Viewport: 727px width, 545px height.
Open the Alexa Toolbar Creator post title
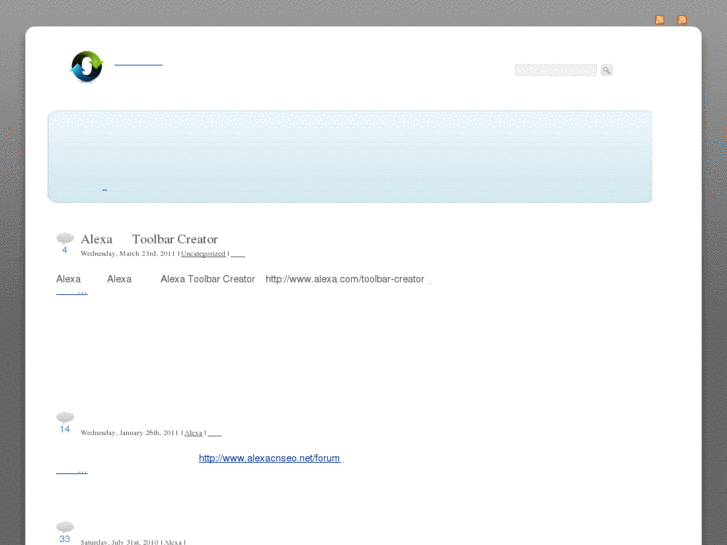(x=149, y=239)
